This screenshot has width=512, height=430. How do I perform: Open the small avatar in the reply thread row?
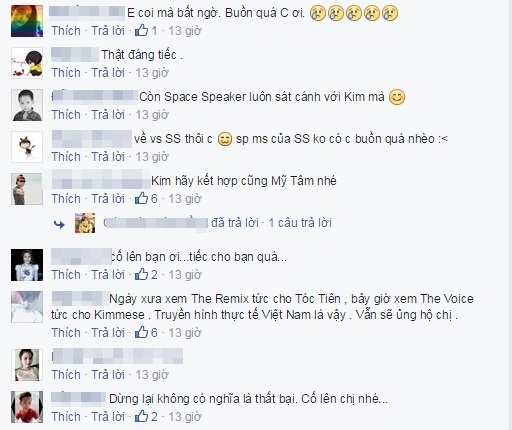click(85, 223)
